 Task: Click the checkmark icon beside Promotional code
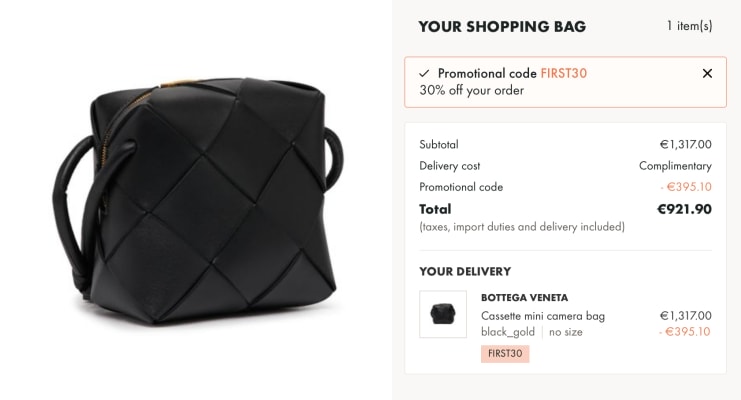424,73
